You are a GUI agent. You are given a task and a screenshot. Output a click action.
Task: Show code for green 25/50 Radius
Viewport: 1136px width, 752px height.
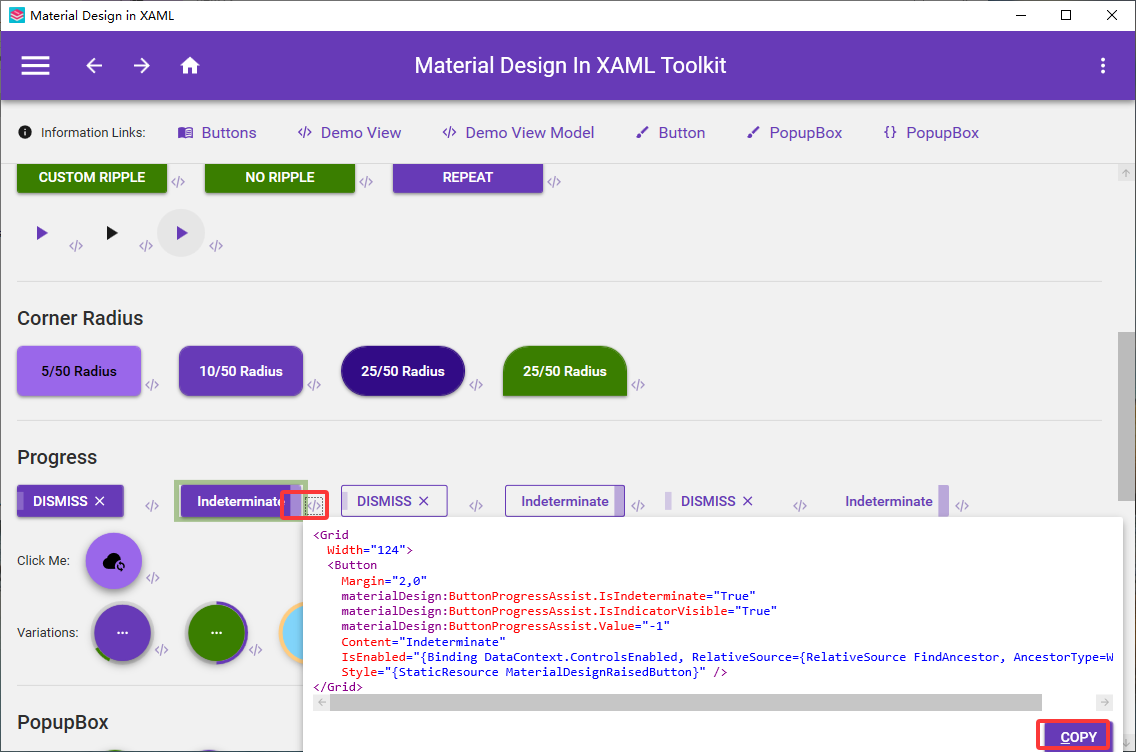pos(638,385)
